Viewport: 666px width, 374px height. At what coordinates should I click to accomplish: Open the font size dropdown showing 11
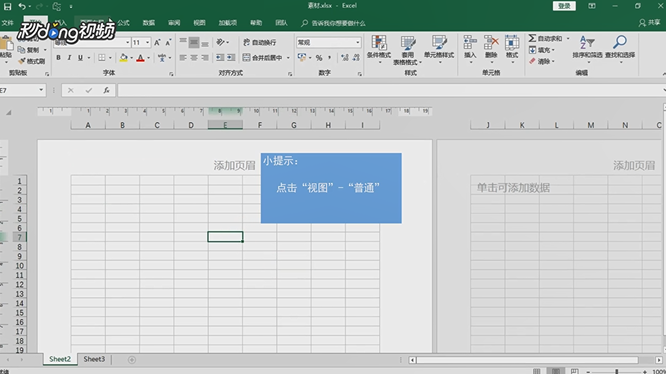(x=147, y=42)
